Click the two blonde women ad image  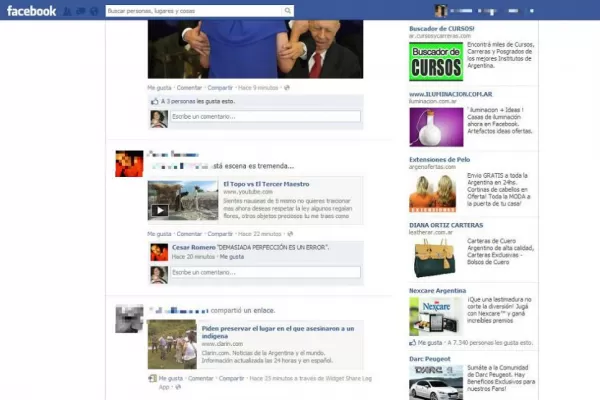433,193
